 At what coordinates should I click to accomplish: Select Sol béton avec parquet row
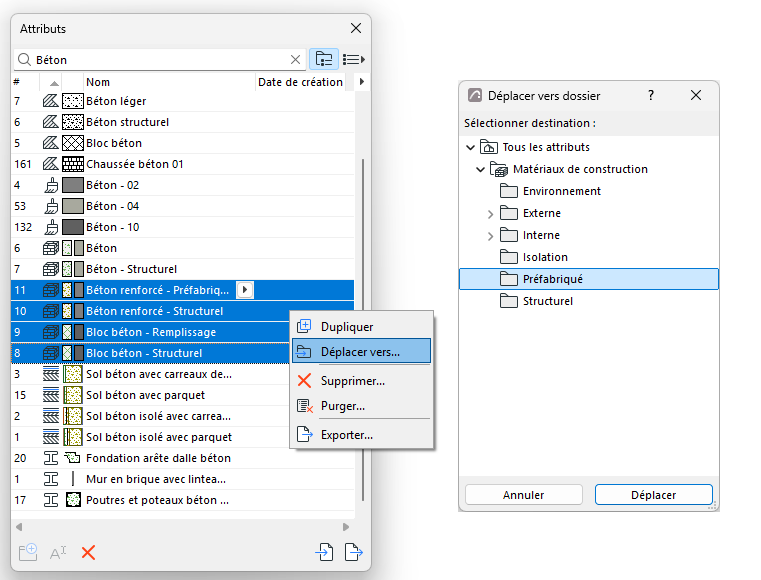[150, 395]
